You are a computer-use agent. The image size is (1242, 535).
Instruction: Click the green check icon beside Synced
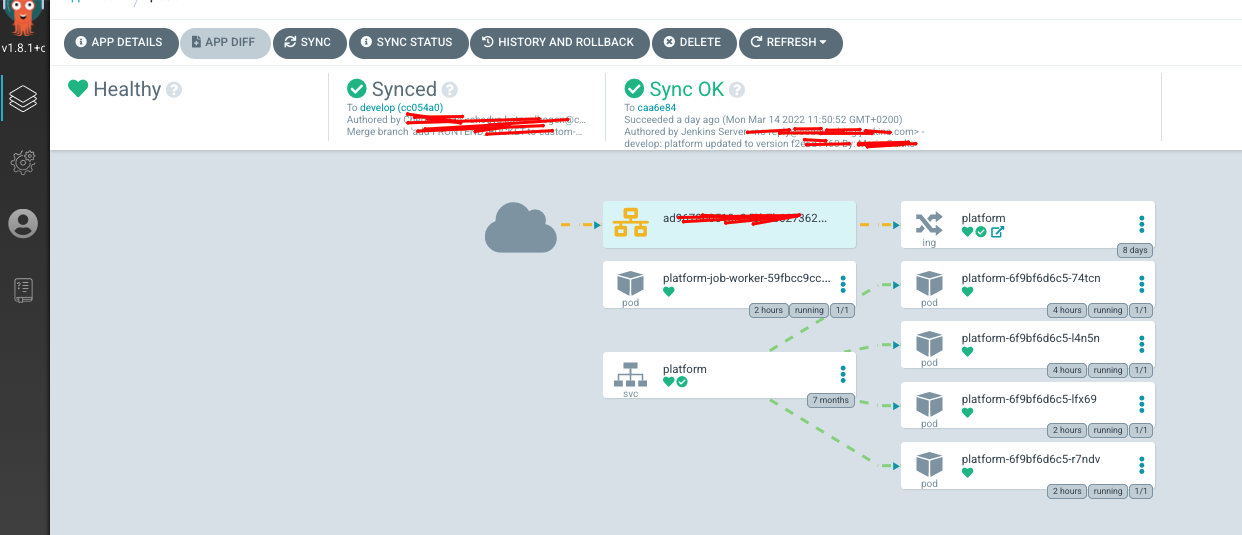point(357,90)
